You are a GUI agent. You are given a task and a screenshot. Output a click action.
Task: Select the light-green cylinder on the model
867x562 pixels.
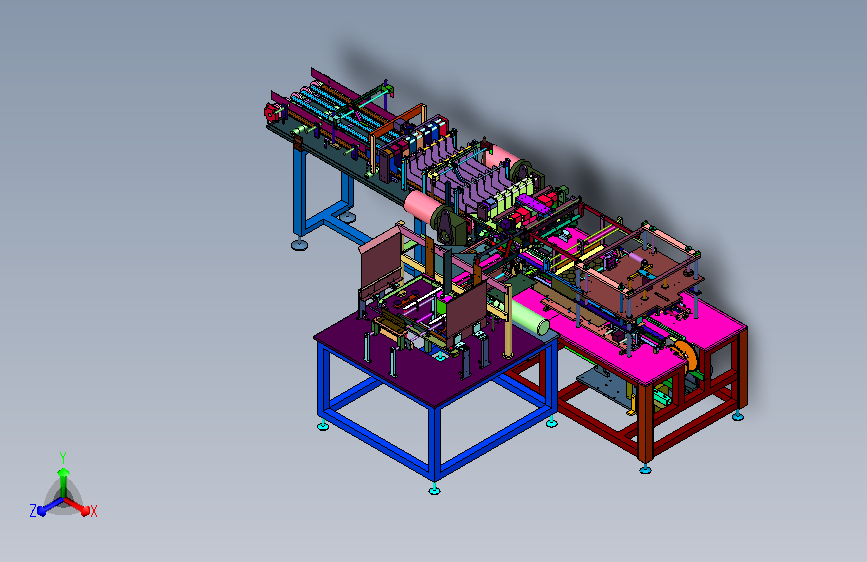[x=530, y=318]
